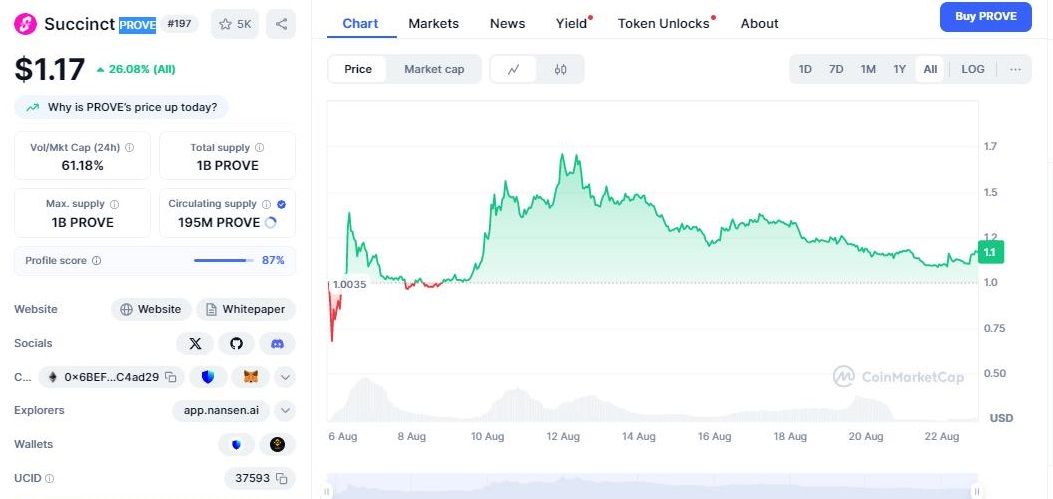Show info for Vol/Mkt Cap (24h)
The width and height of the screenshot is (1053, 499).
click(130, 148)
